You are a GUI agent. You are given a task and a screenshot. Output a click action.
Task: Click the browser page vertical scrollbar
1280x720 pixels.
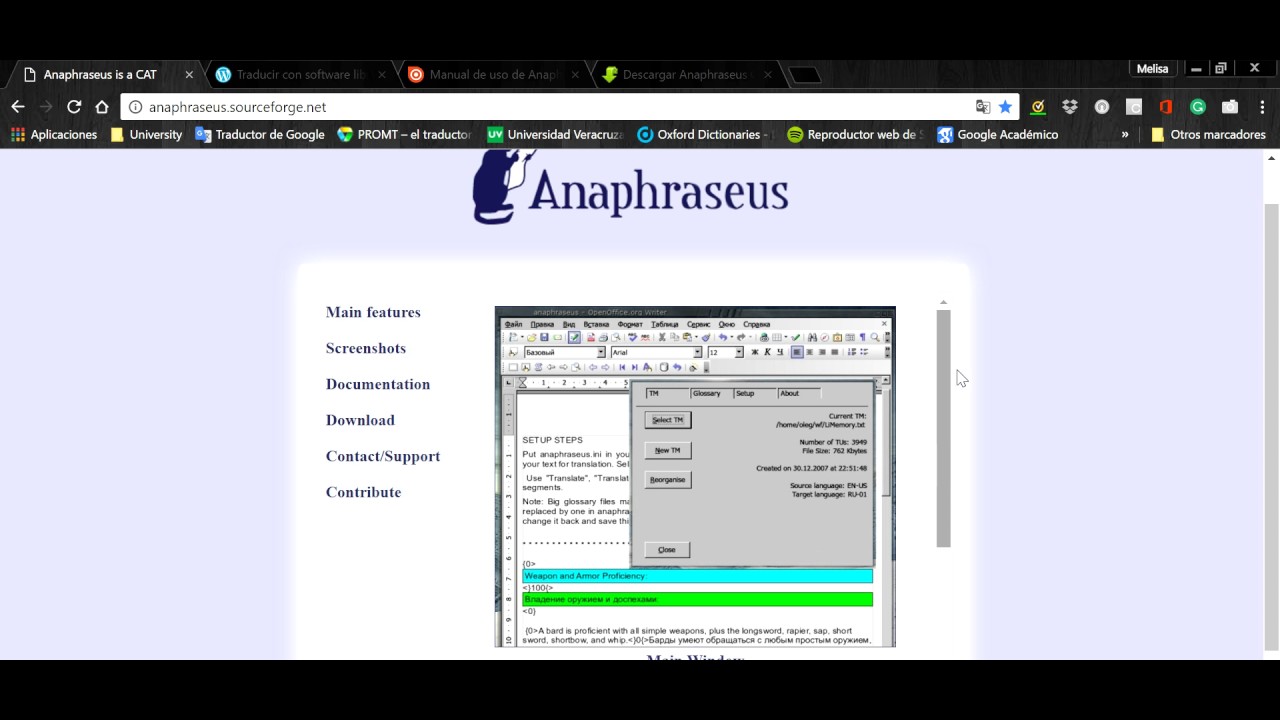point(1272,425)
